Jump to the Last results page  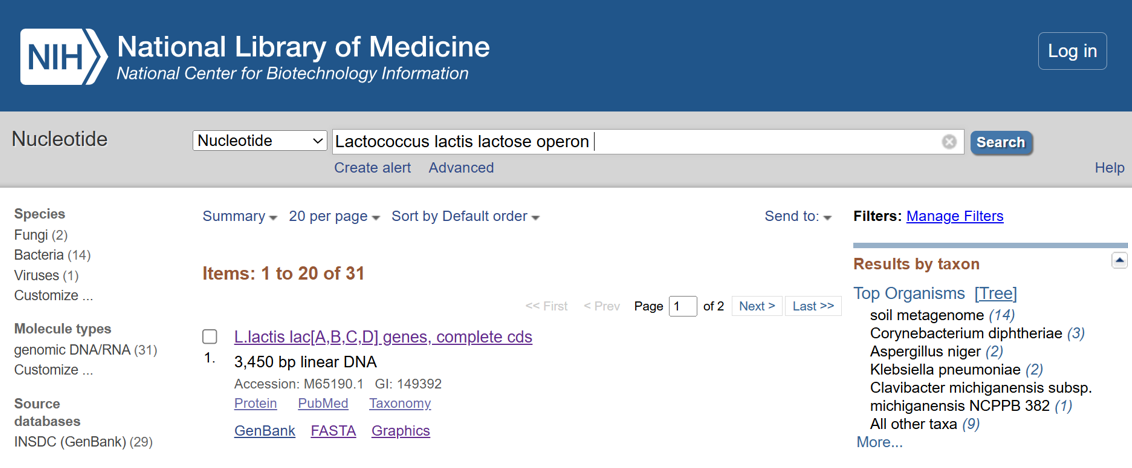pyautogui.click(x=813, y=306)
